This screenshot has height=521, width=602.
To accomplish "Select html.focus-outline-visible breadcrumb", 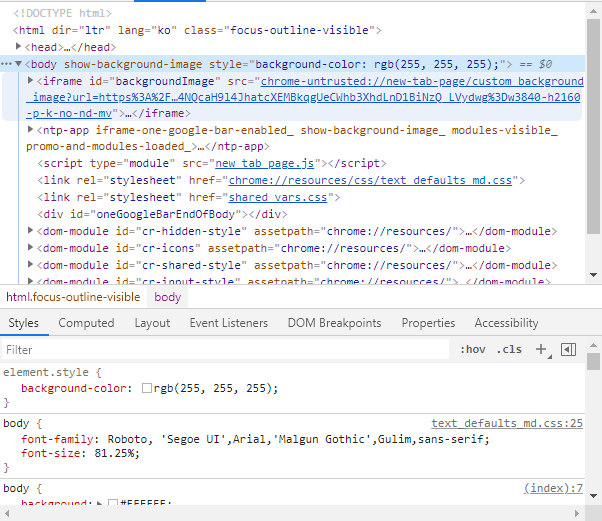I will click(73, 297).
